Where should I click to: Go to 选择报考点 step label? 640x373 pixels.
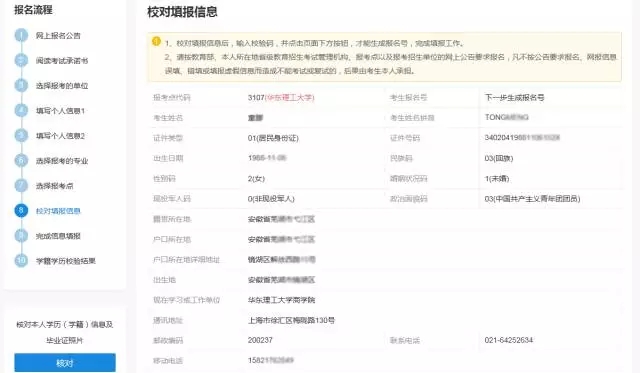point(54,186)
